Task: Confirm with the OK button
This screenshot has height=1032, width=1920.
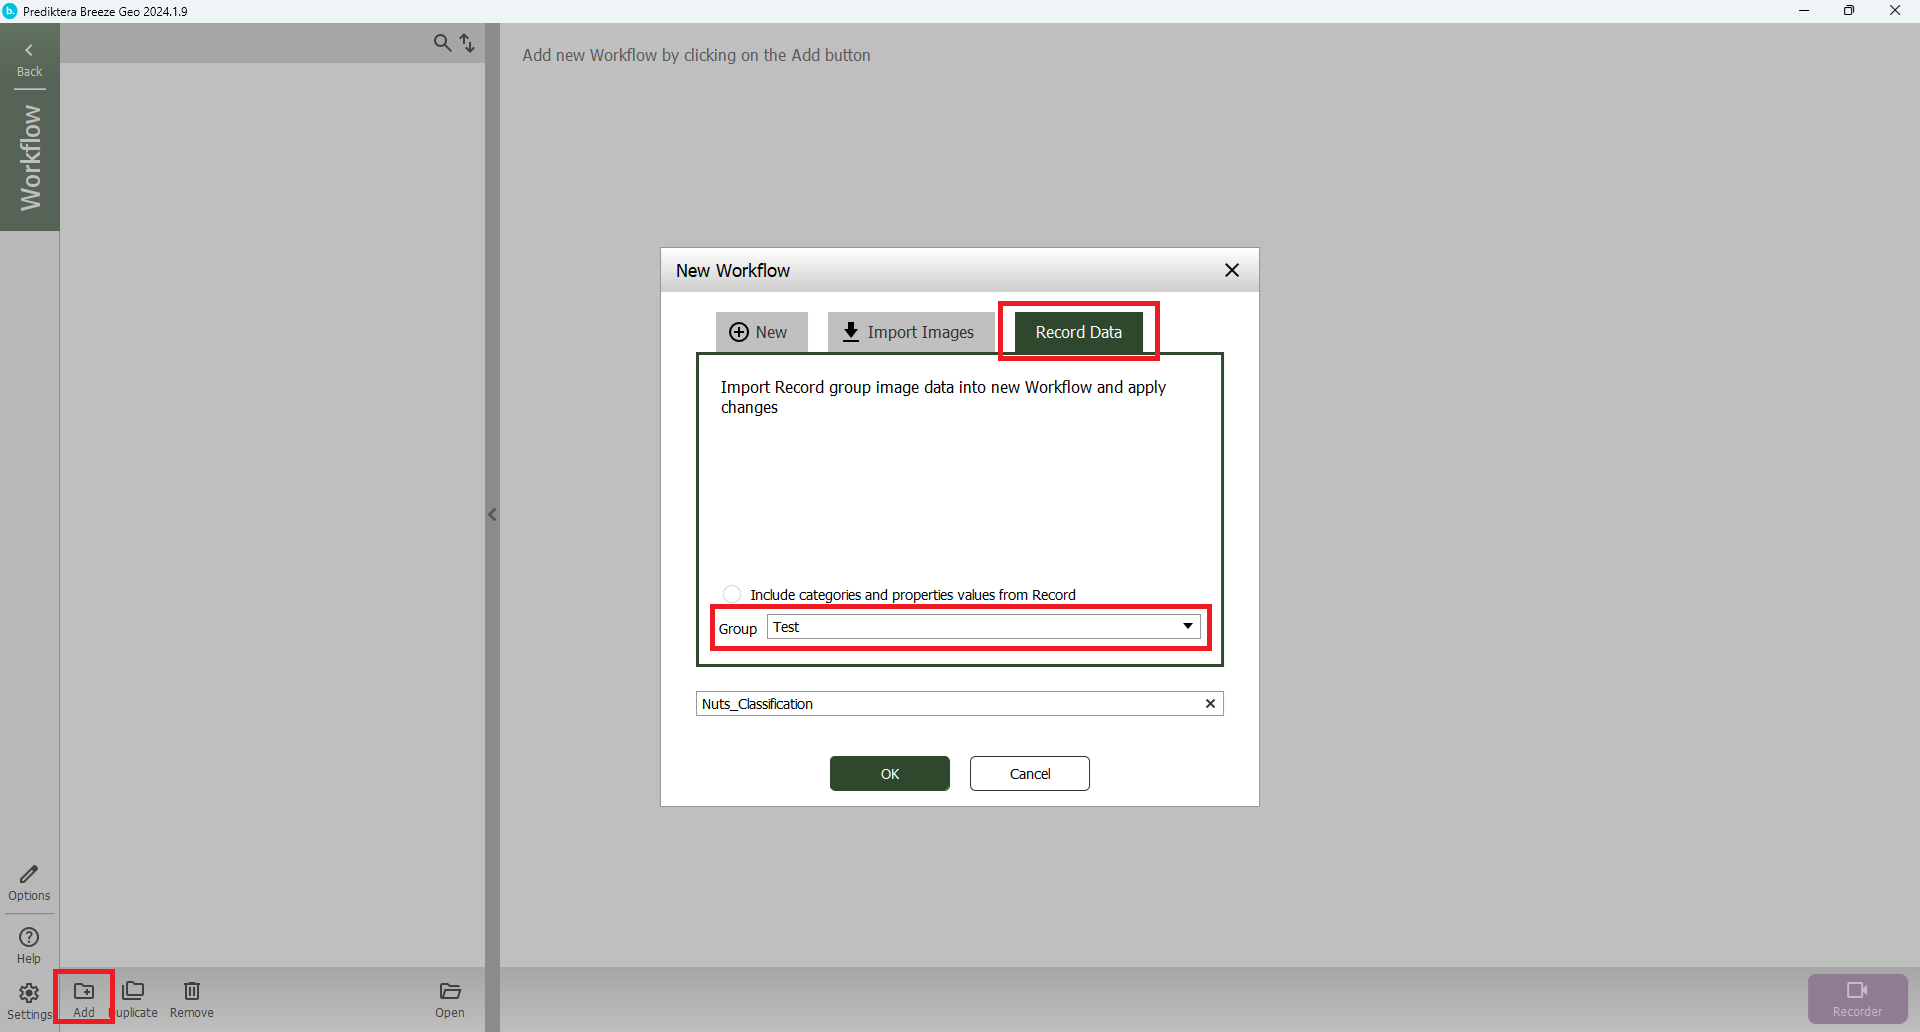Action: 889,774
